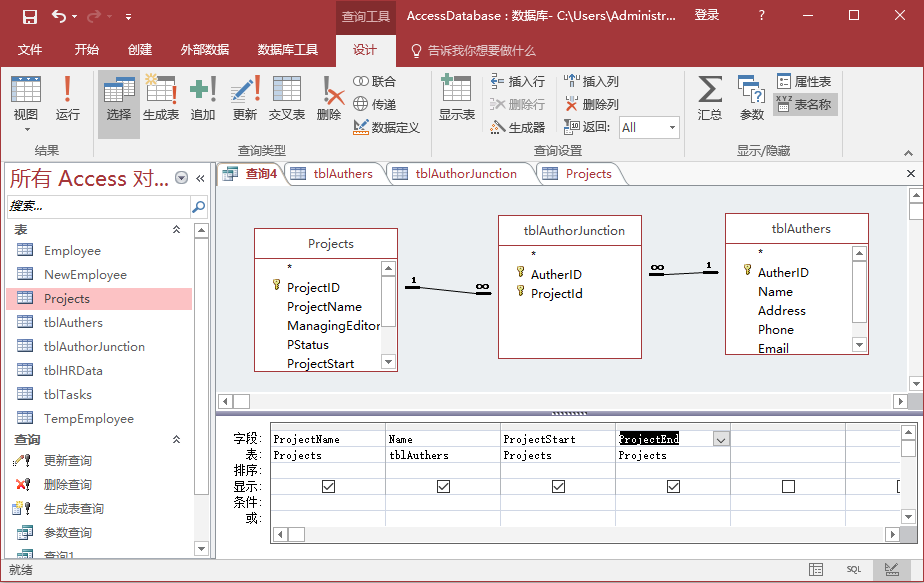Open the Home (开始) ribbon tab

(86, 50)
